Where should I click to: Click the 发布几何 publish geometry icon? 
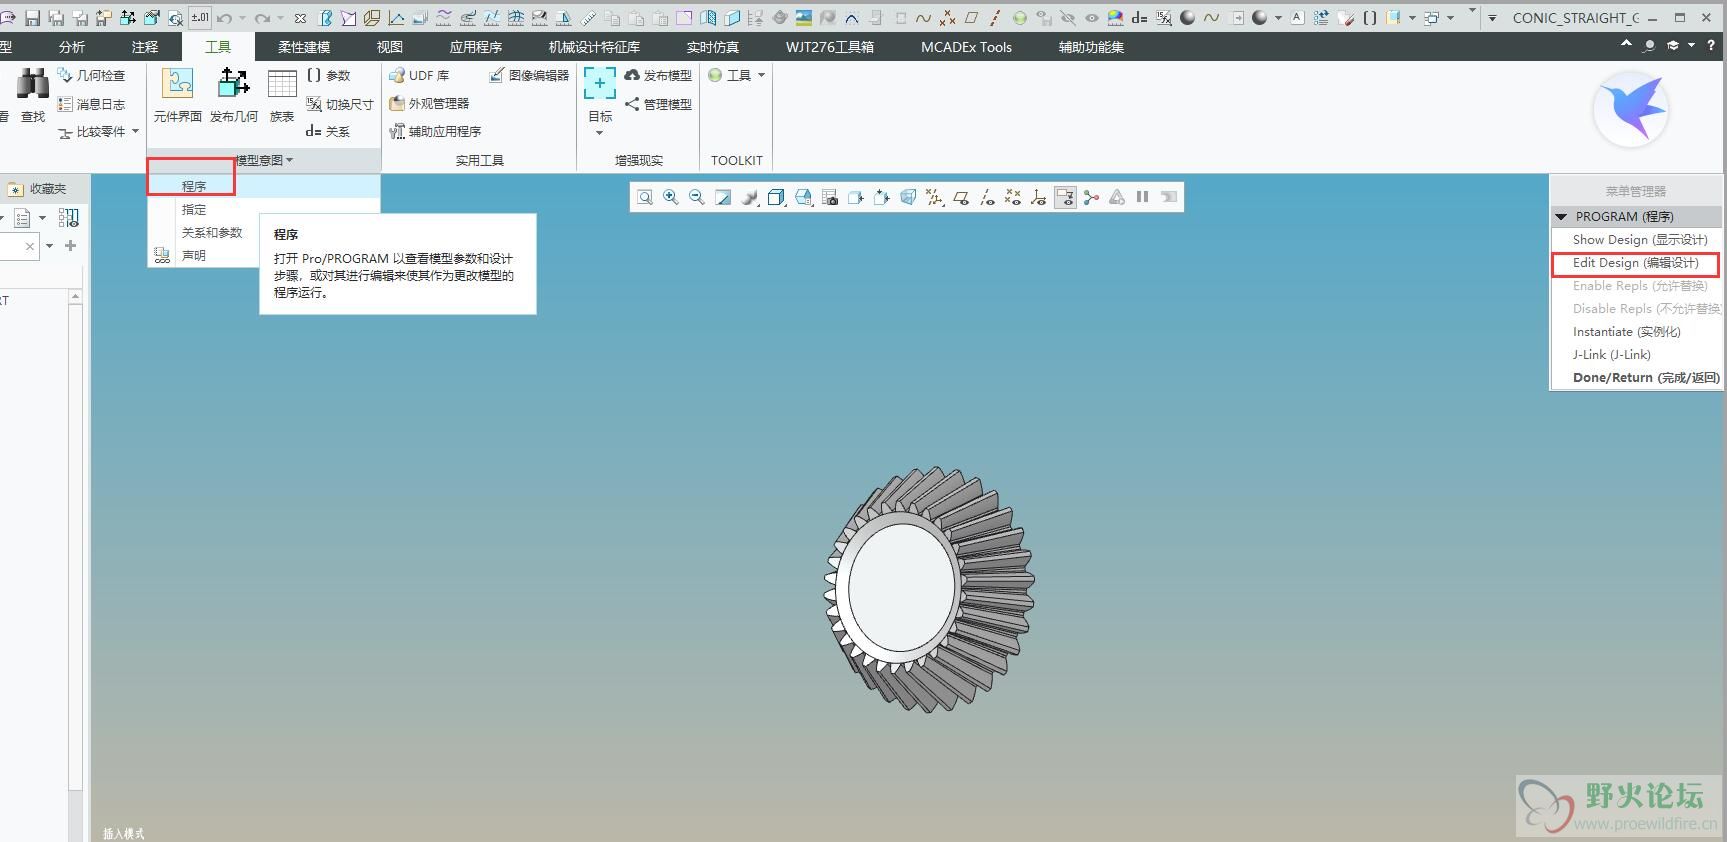point(233,96)
